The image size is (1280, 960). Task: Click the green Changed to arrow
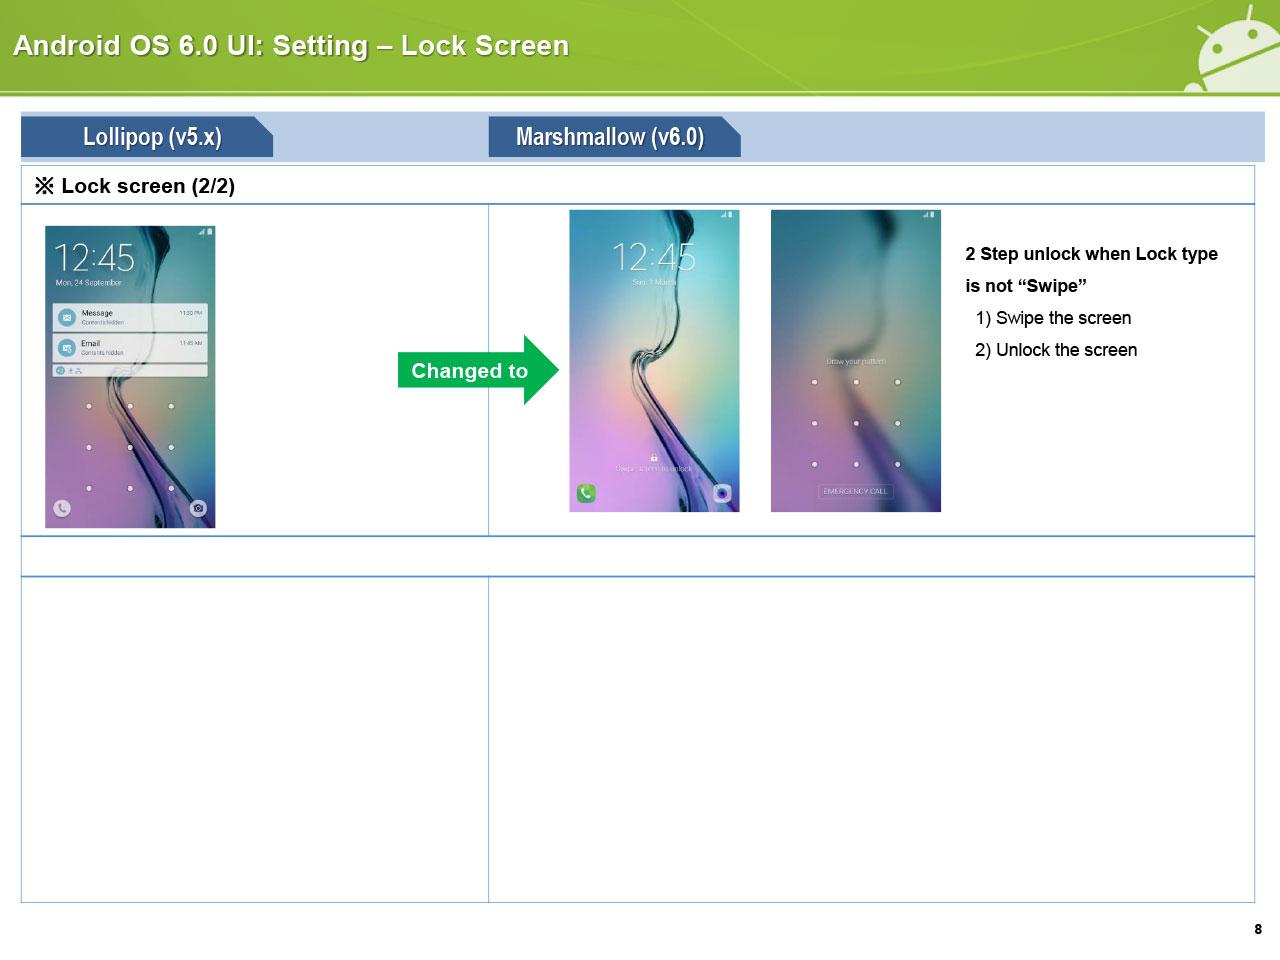(476, 371)
